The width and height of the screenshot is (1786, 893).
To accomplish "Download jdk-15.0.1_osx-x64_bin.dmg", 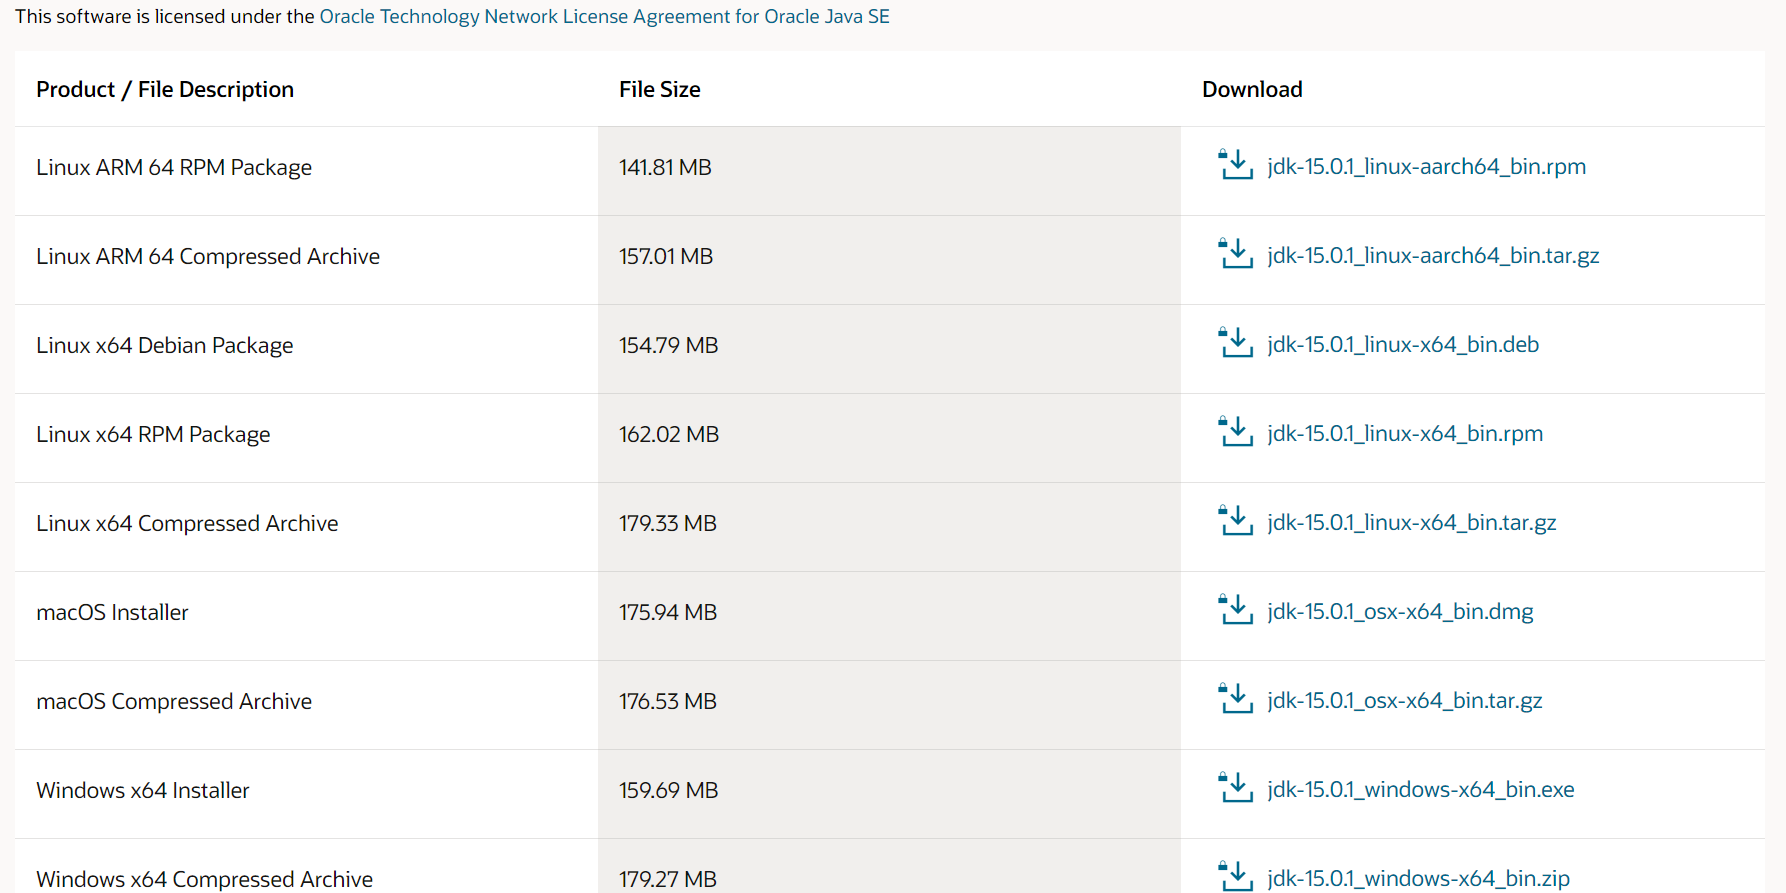I will [1400, 612].
